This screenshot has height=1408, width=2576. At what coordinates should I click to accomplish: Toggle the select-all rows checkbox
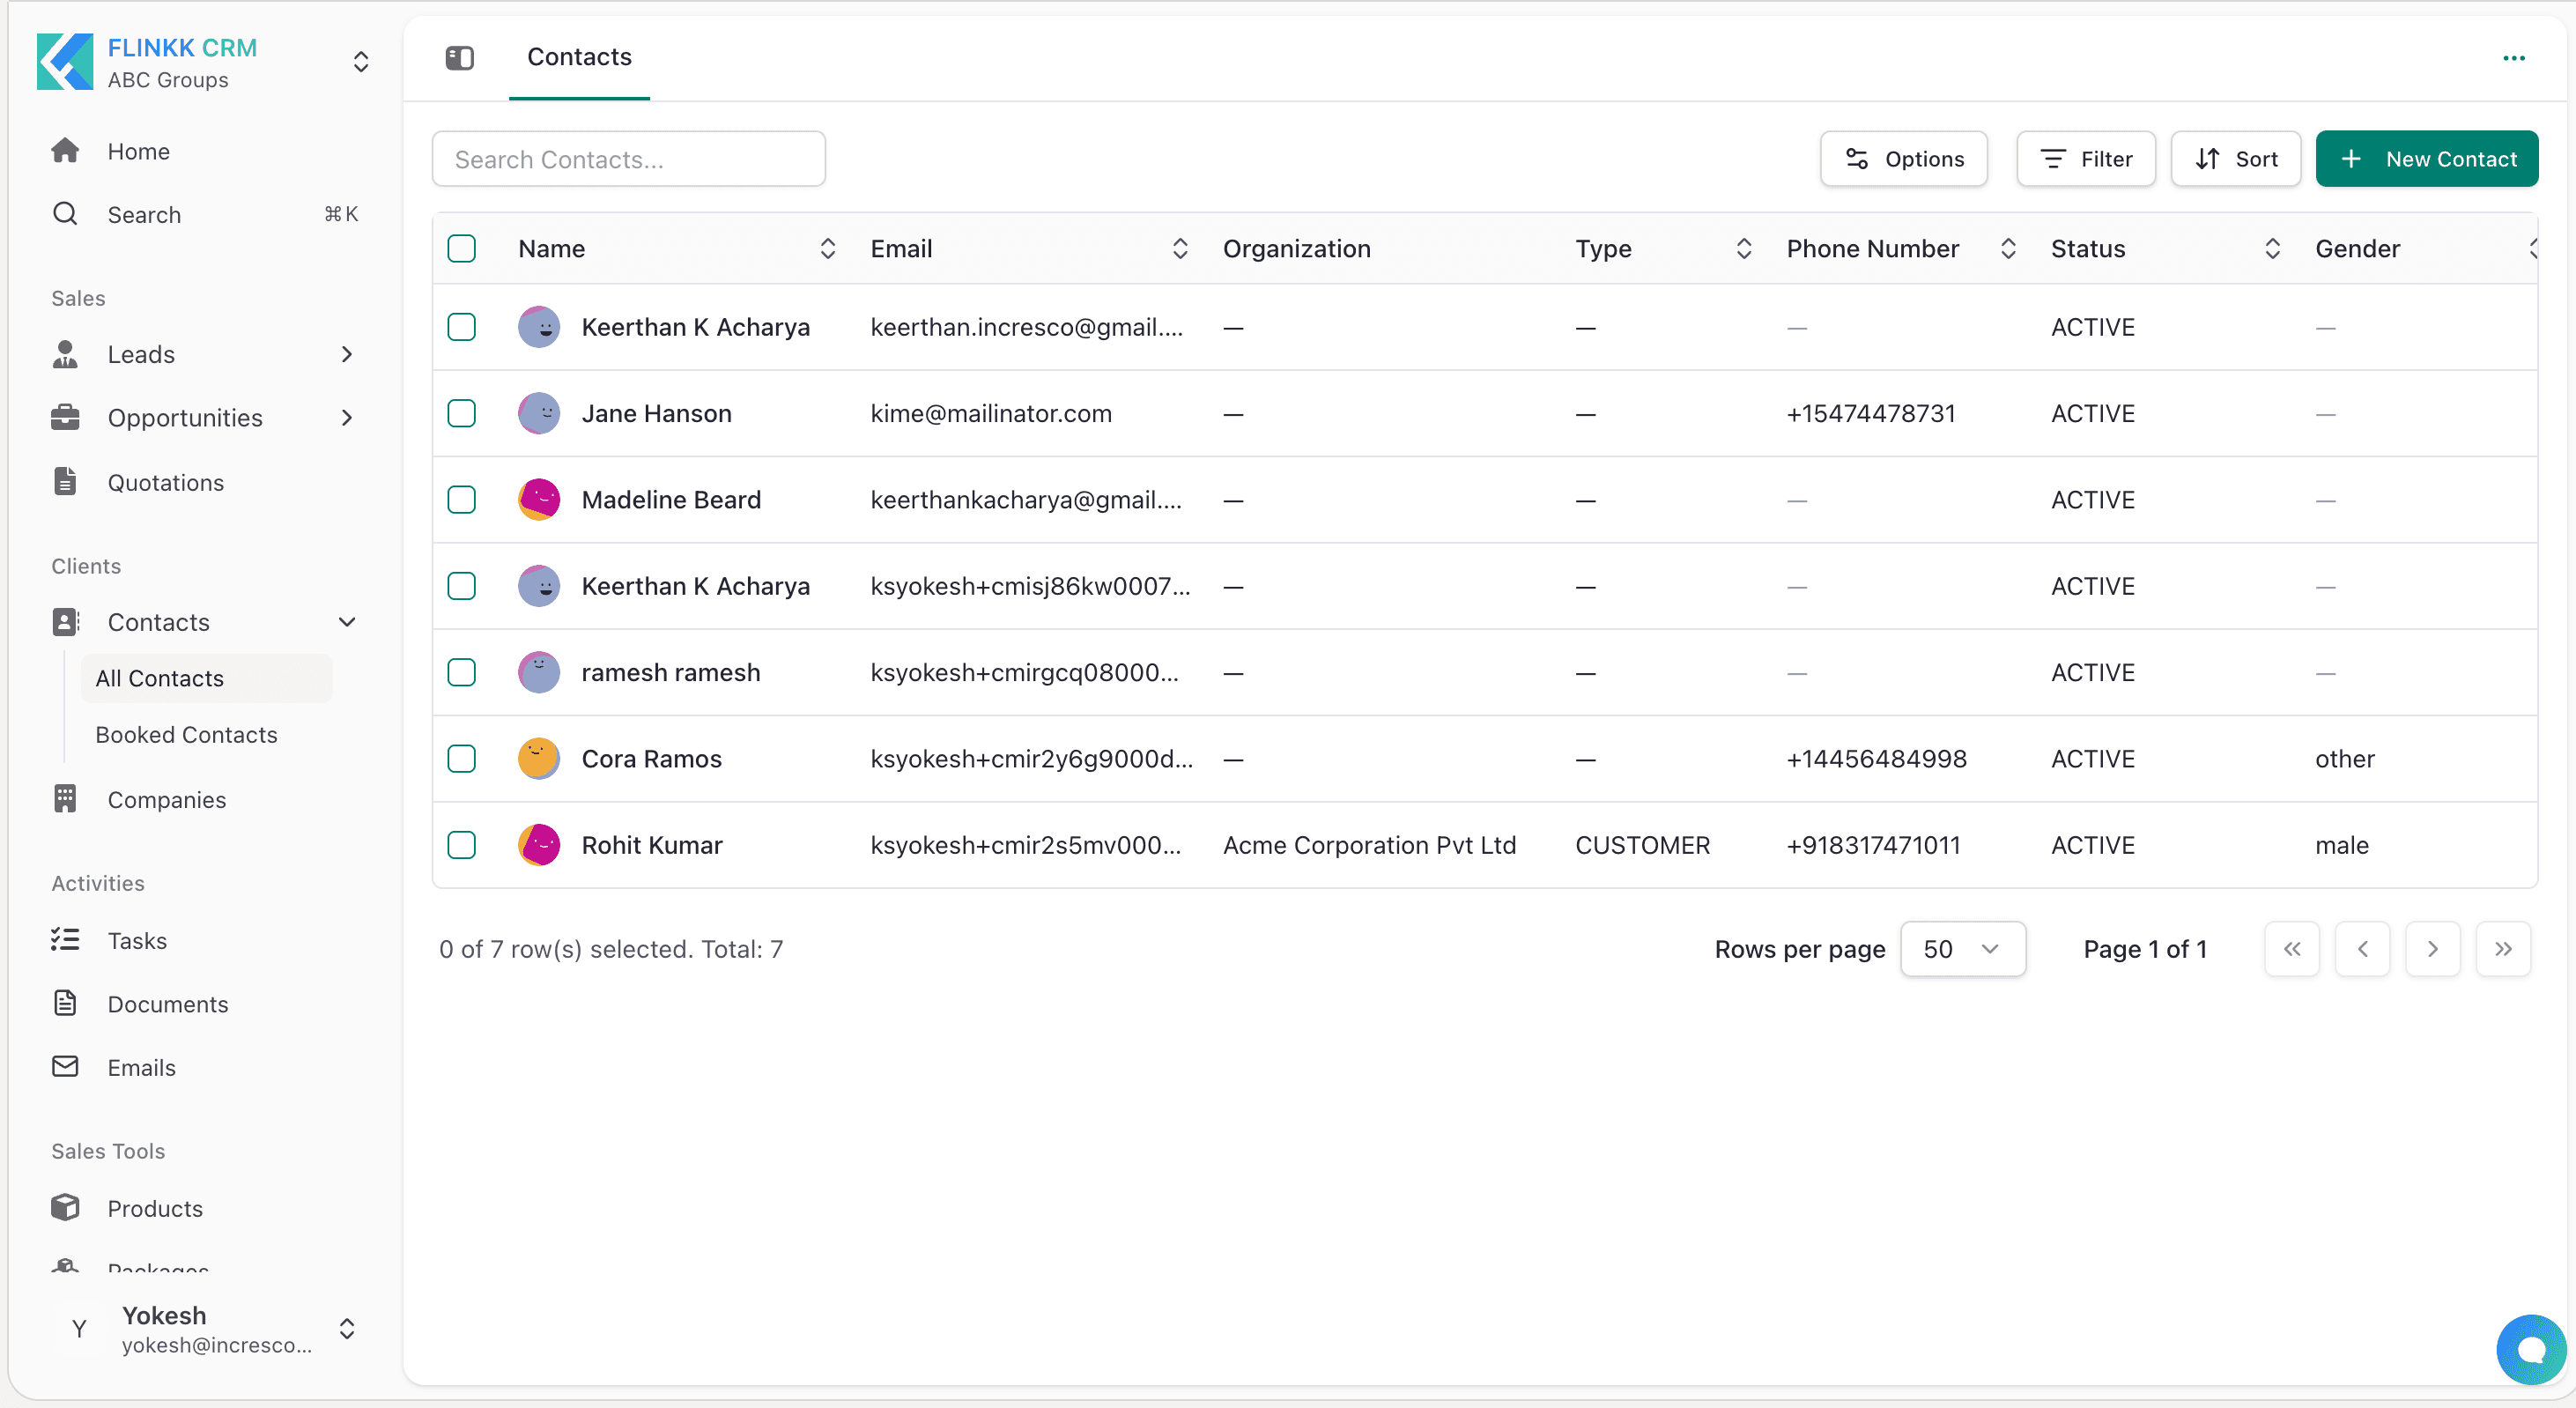click(x=462, y=248)
